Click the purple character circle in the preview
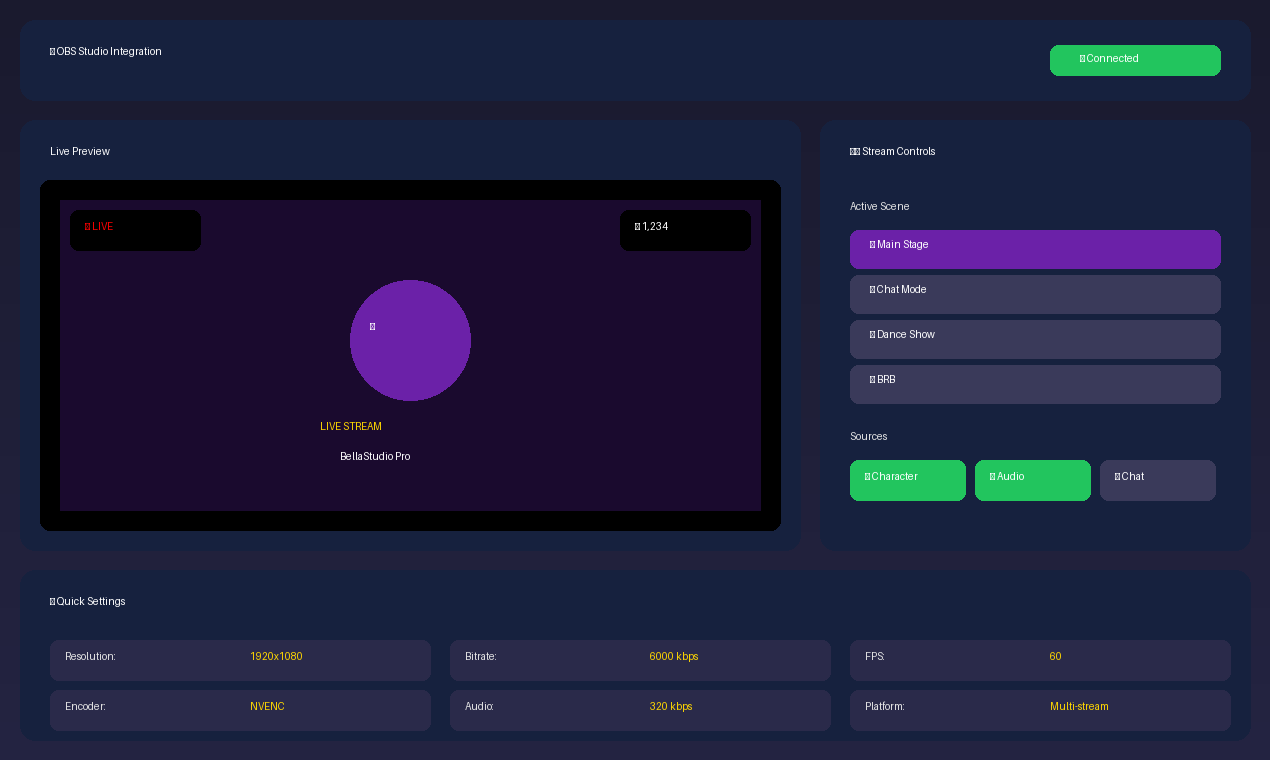The image size is (1270, 760). [410, 340]
